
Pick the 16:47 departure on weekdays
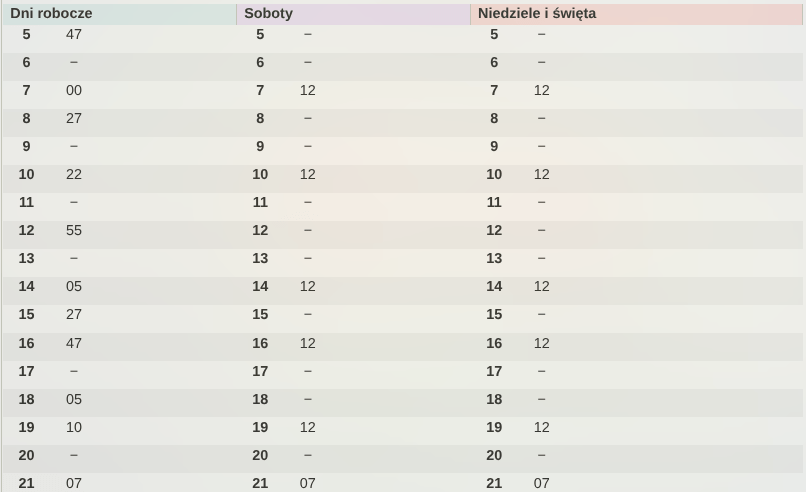(x=74, y=343)
